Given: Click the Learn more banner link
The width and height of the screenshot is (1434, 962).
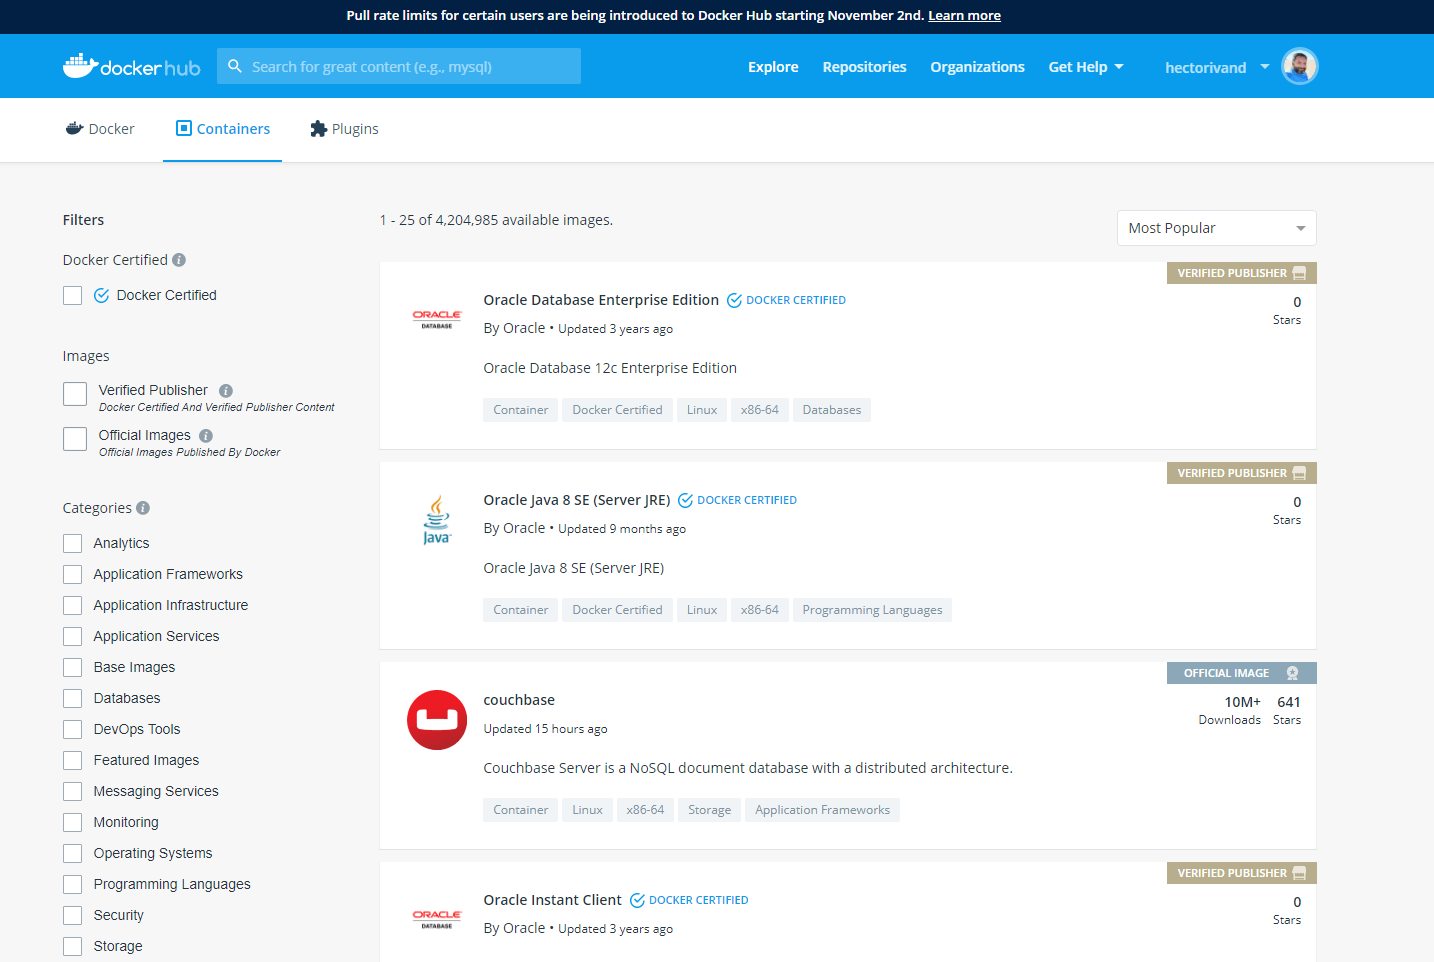Looking at the screenshot, I should [x=964, y=15].
